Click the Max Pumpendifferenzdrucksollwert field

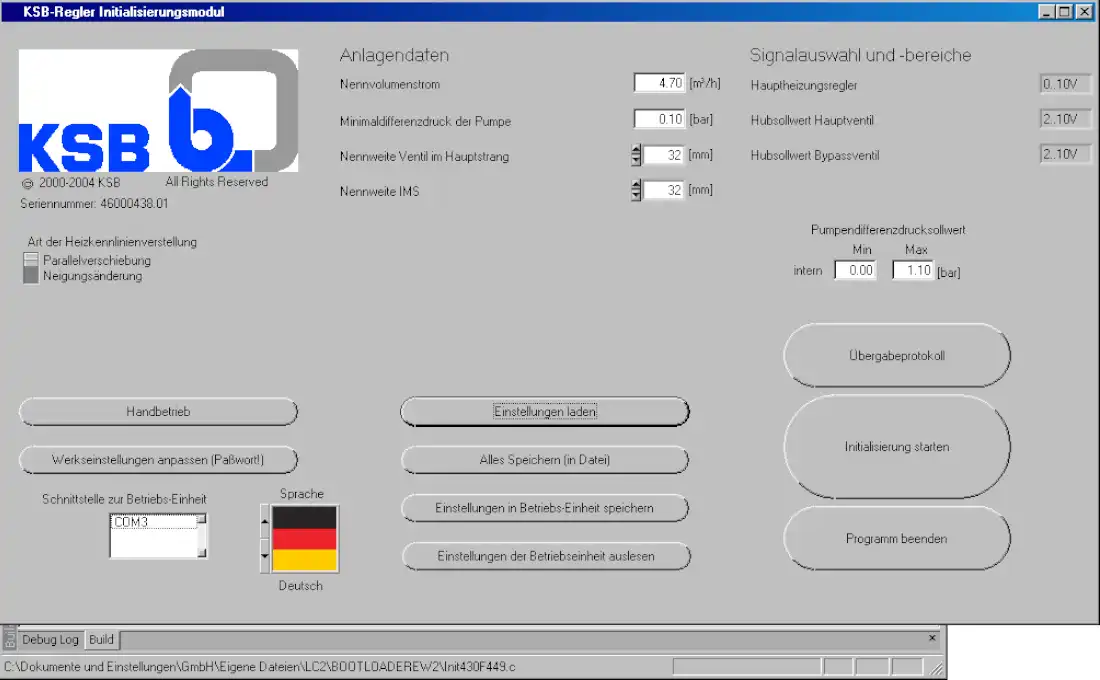912,270
